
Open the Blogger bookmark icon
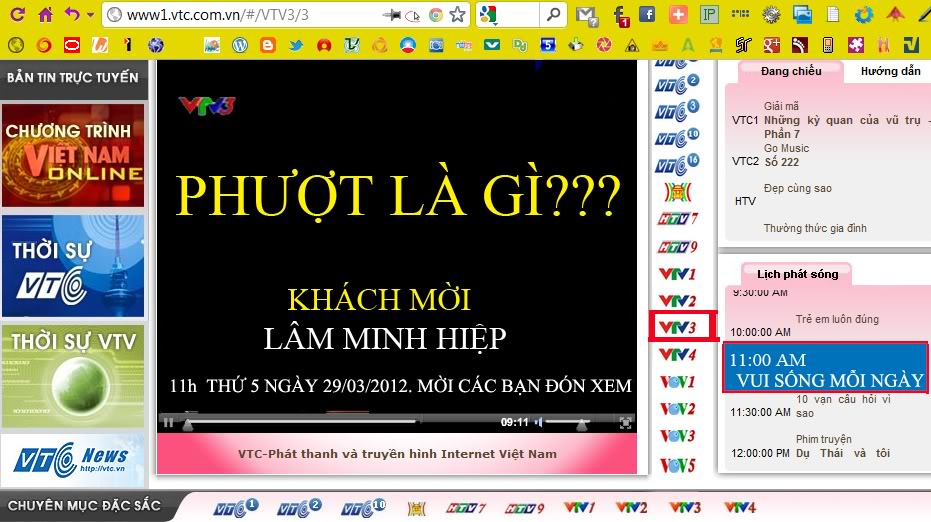point(268,45)
